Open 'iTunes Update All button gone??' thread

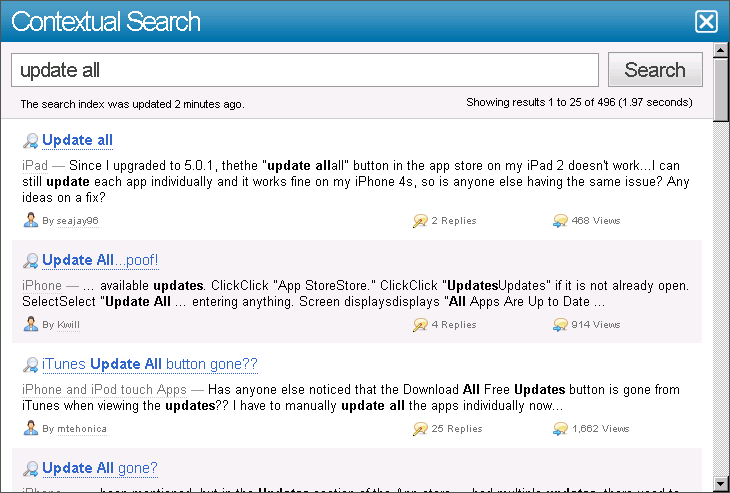click(149, 364)
